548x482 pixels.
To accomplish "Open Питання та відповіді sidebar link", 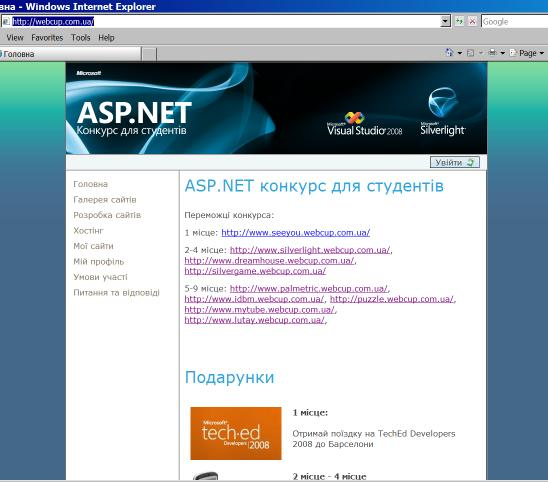I will coord(116,293).
